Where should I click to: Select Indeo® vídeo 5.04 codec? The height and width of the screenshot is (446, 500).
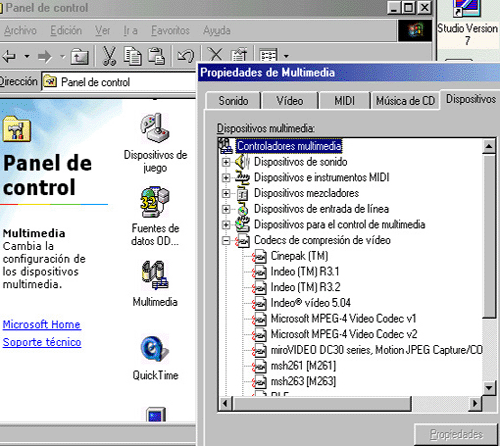(x=311, y=303)
